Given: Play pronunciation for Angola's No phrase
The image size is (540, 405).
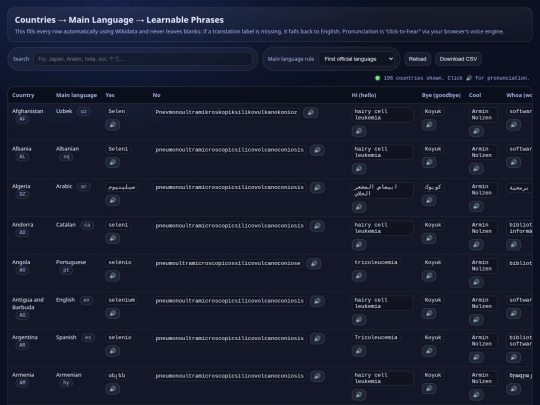Looking at the screenshot, I should coord(314,263).
